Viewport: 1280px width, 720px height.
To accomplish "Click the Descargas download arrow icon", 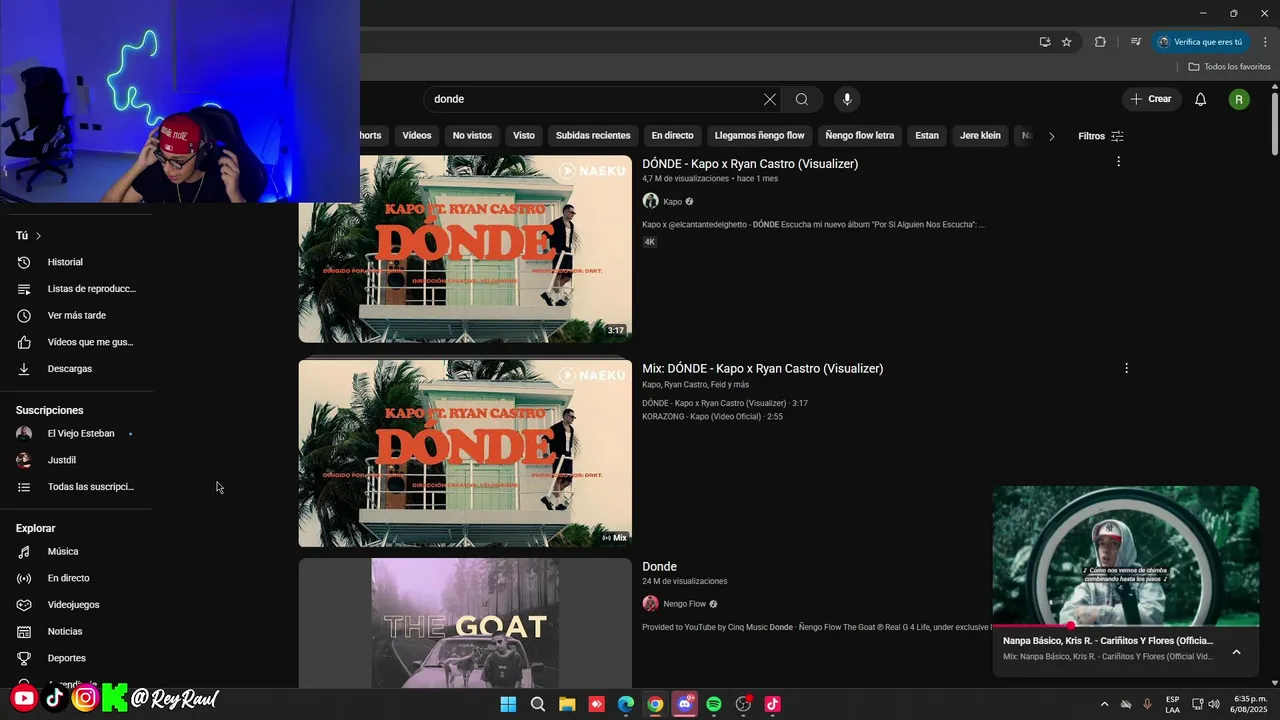I will [24, 369].
